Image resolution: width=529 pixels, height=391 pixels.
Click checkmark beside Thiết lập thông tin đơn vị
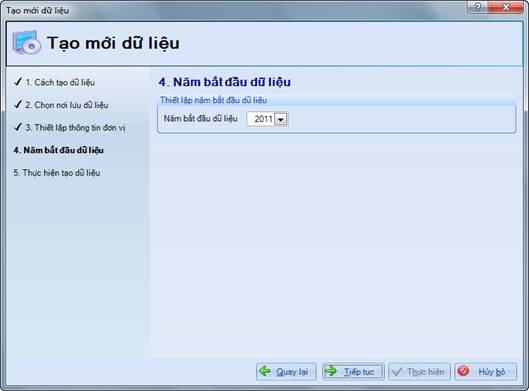point(18,127)
